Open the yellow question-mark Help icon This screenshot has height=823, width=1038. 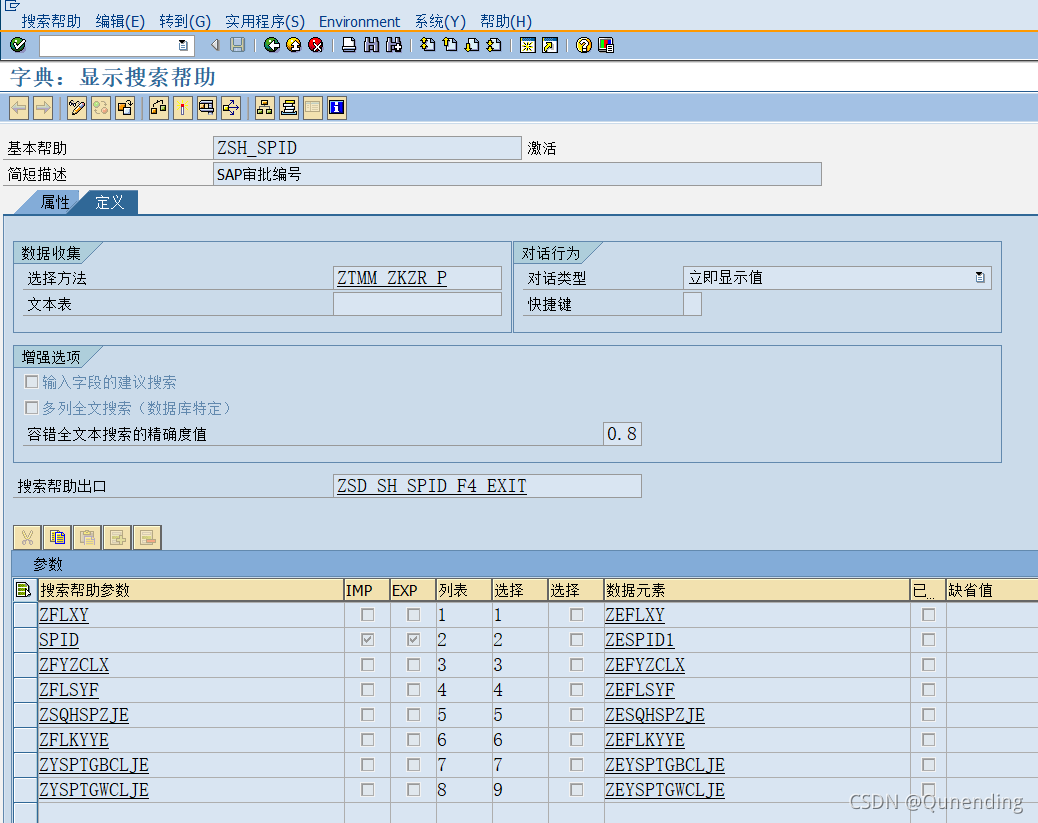pyautogui.click(x=583, y=45)
